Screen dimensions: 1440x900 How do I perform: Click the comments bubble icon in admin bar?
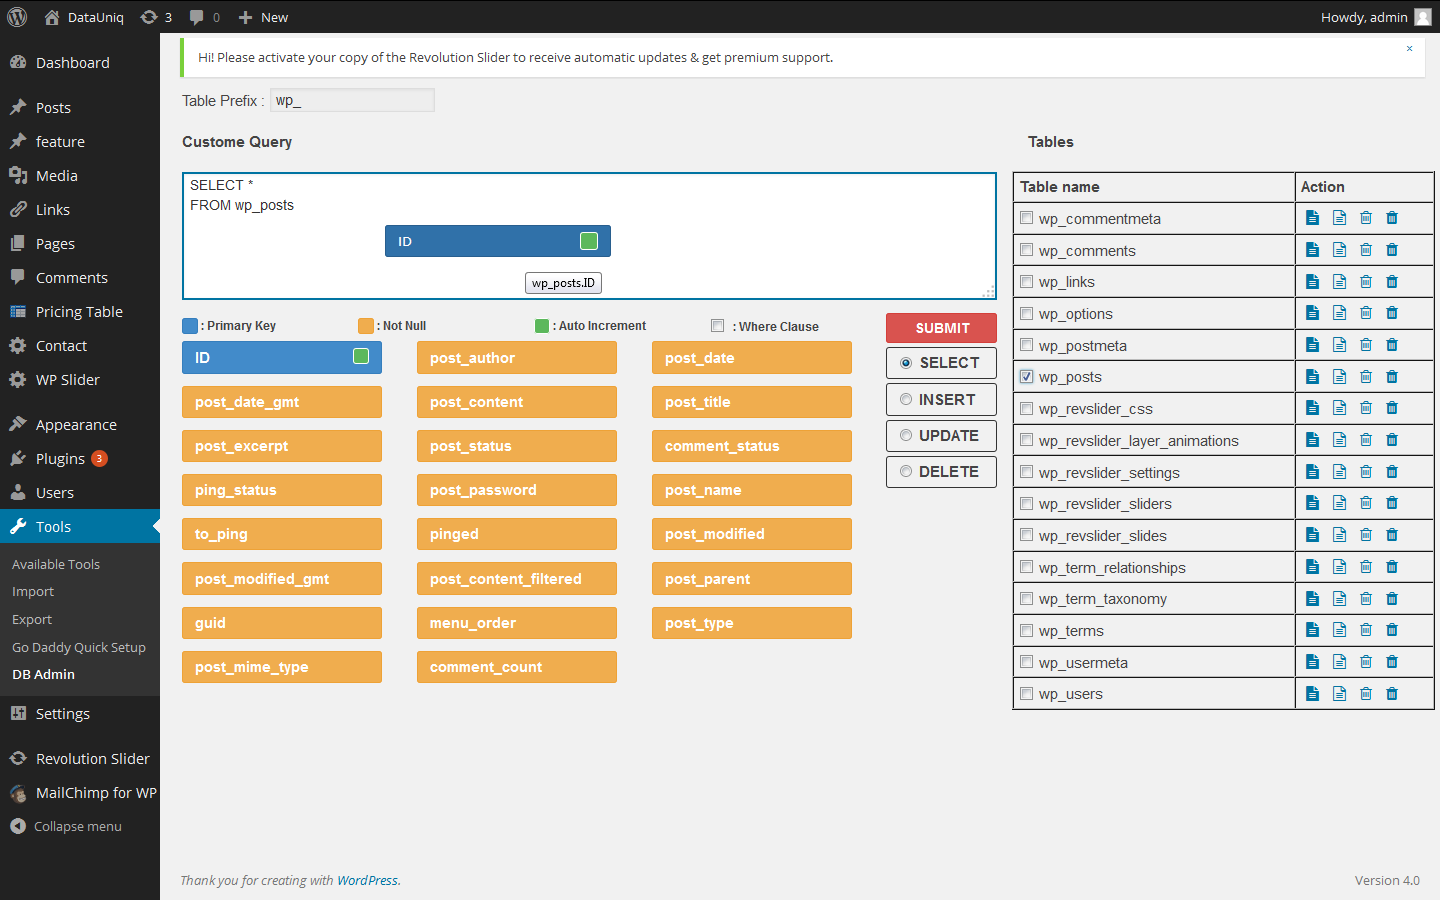196,17
